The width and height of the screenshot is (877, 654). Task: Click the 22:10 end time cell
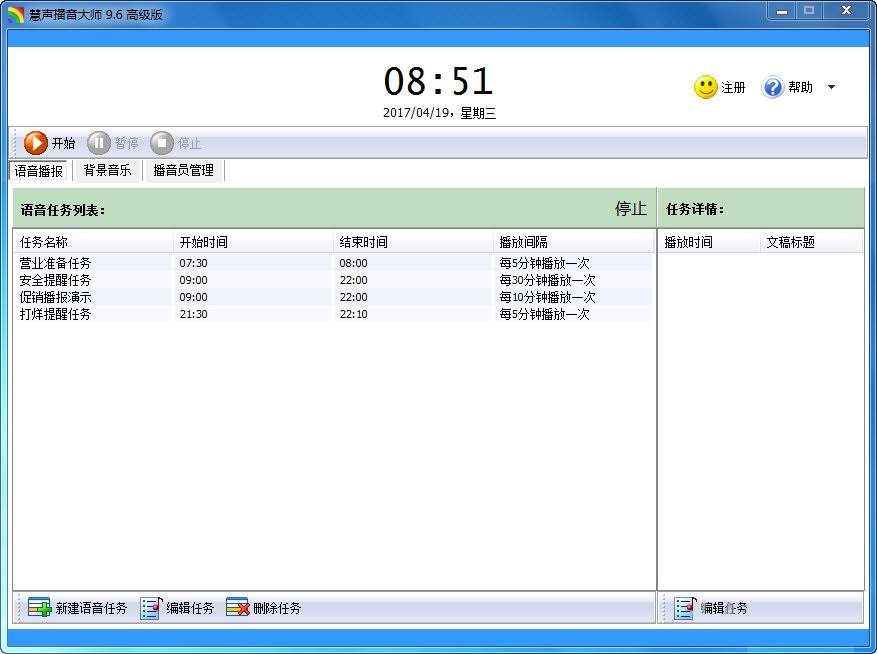(x=353, y=314)
